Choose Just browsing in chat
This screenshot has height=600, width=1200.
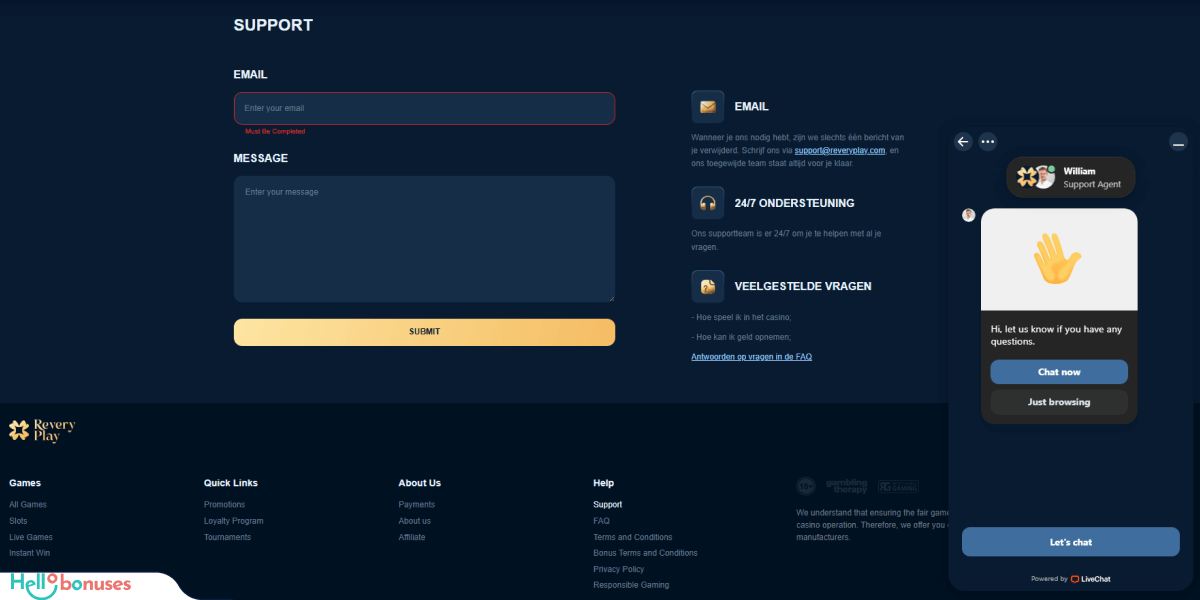1059,402
